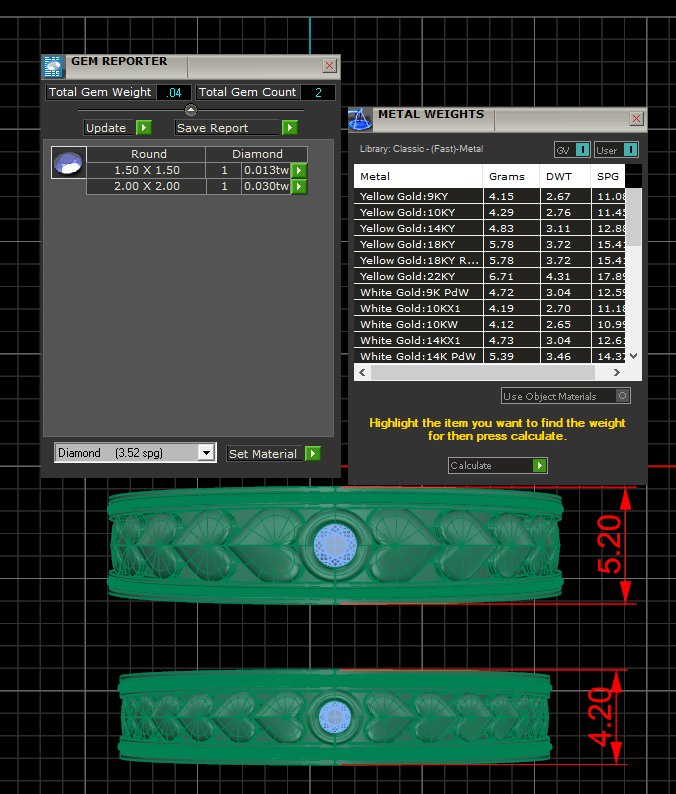Click the blue gem on the 5.20 ring
Viewport: 676px width, 794px height.
(335, 545)
